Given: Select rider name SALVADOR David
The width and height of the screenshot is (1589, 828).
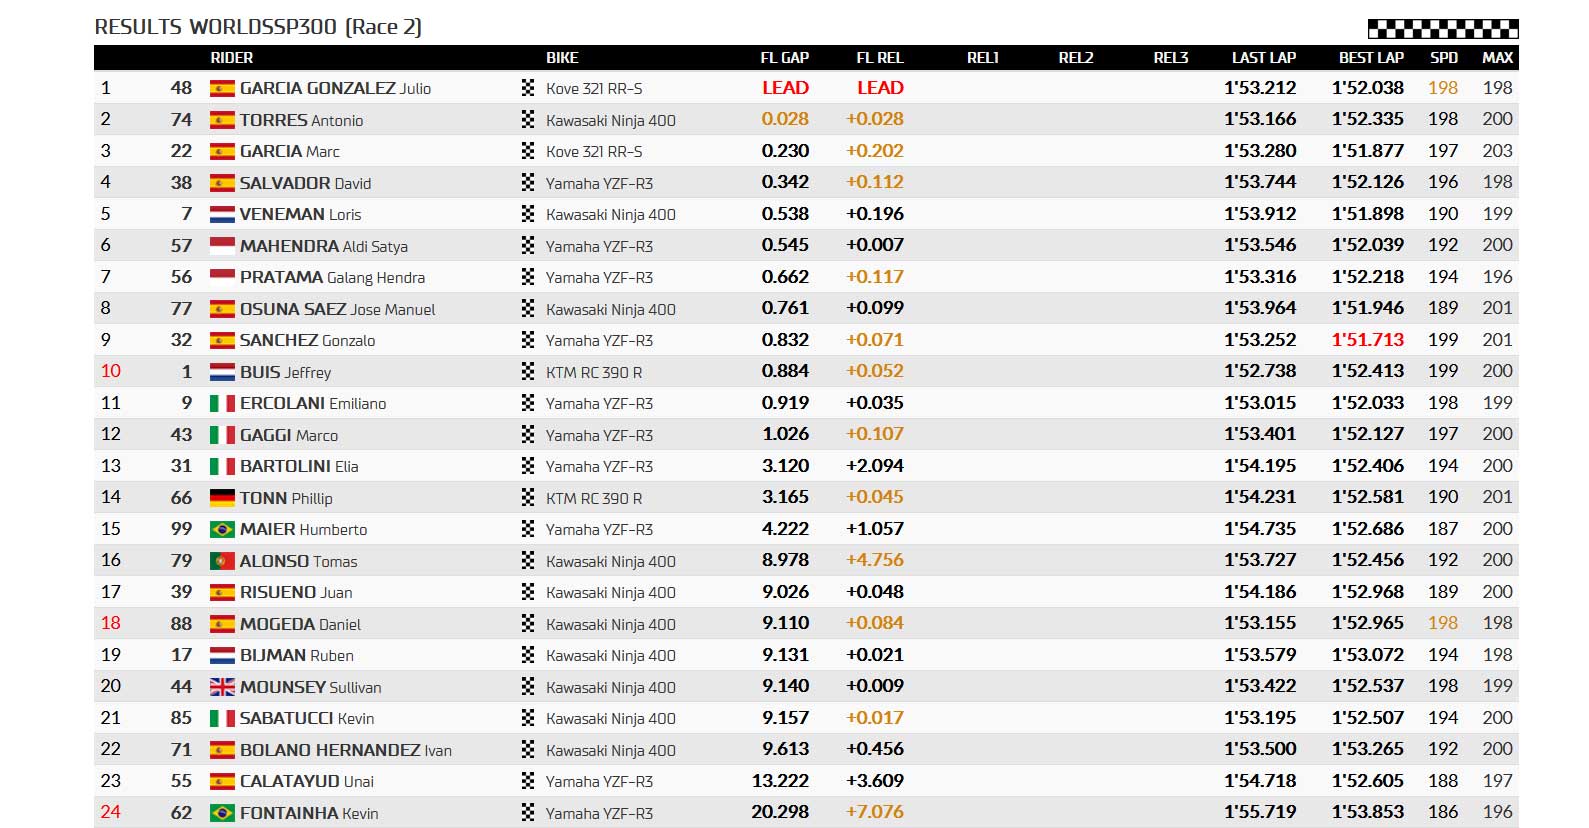Looking at the screenshot, I should (x=305, y=183).
